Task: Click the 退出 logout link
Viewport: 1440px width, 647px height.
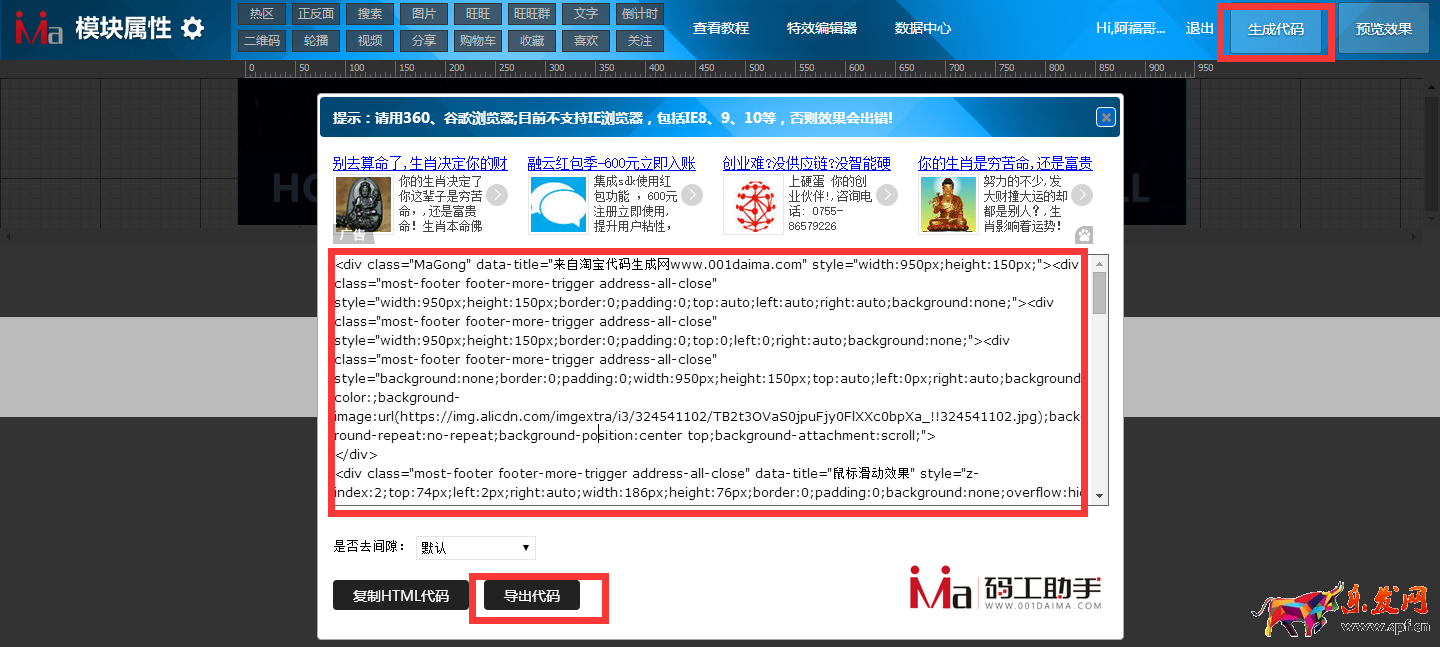Action: pyautogui.click(x=1199, y=29)
